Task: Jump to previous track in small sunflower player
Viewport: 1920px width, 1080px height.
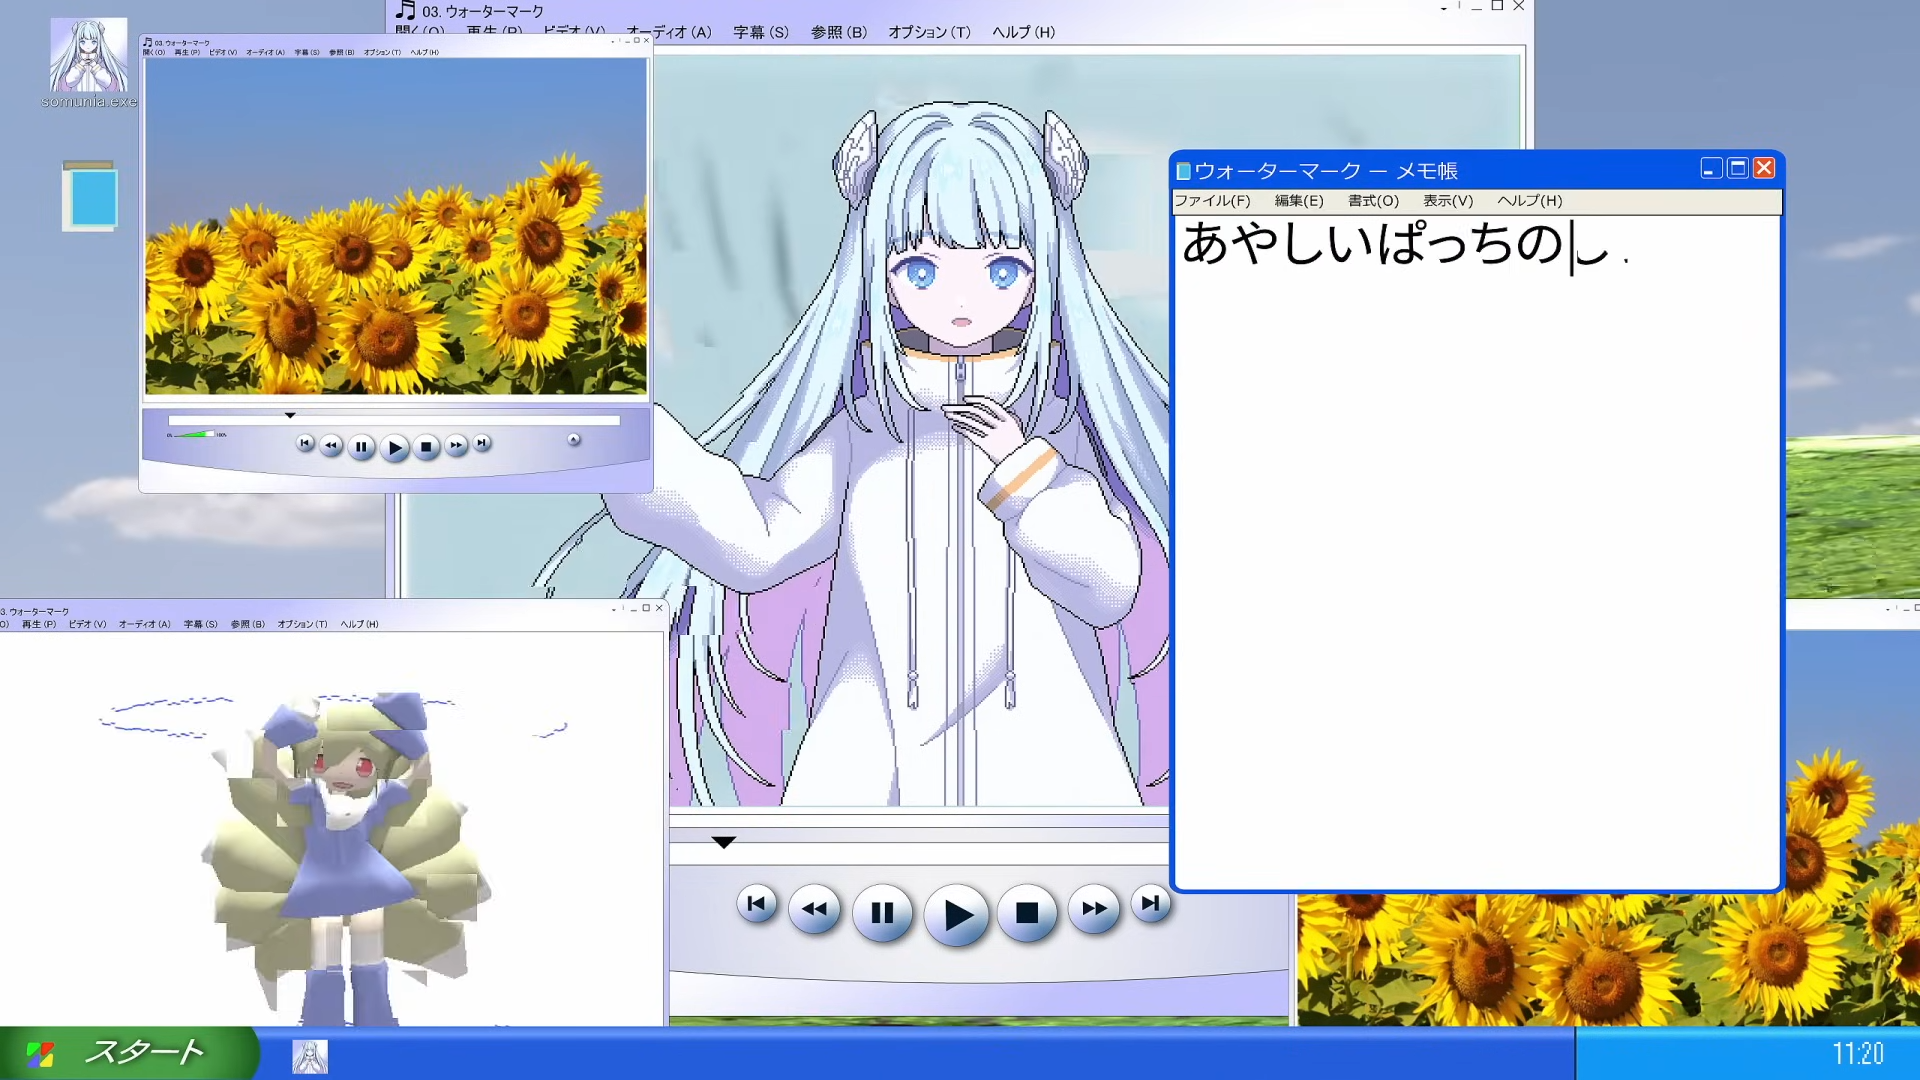Action: pos(305,442)
